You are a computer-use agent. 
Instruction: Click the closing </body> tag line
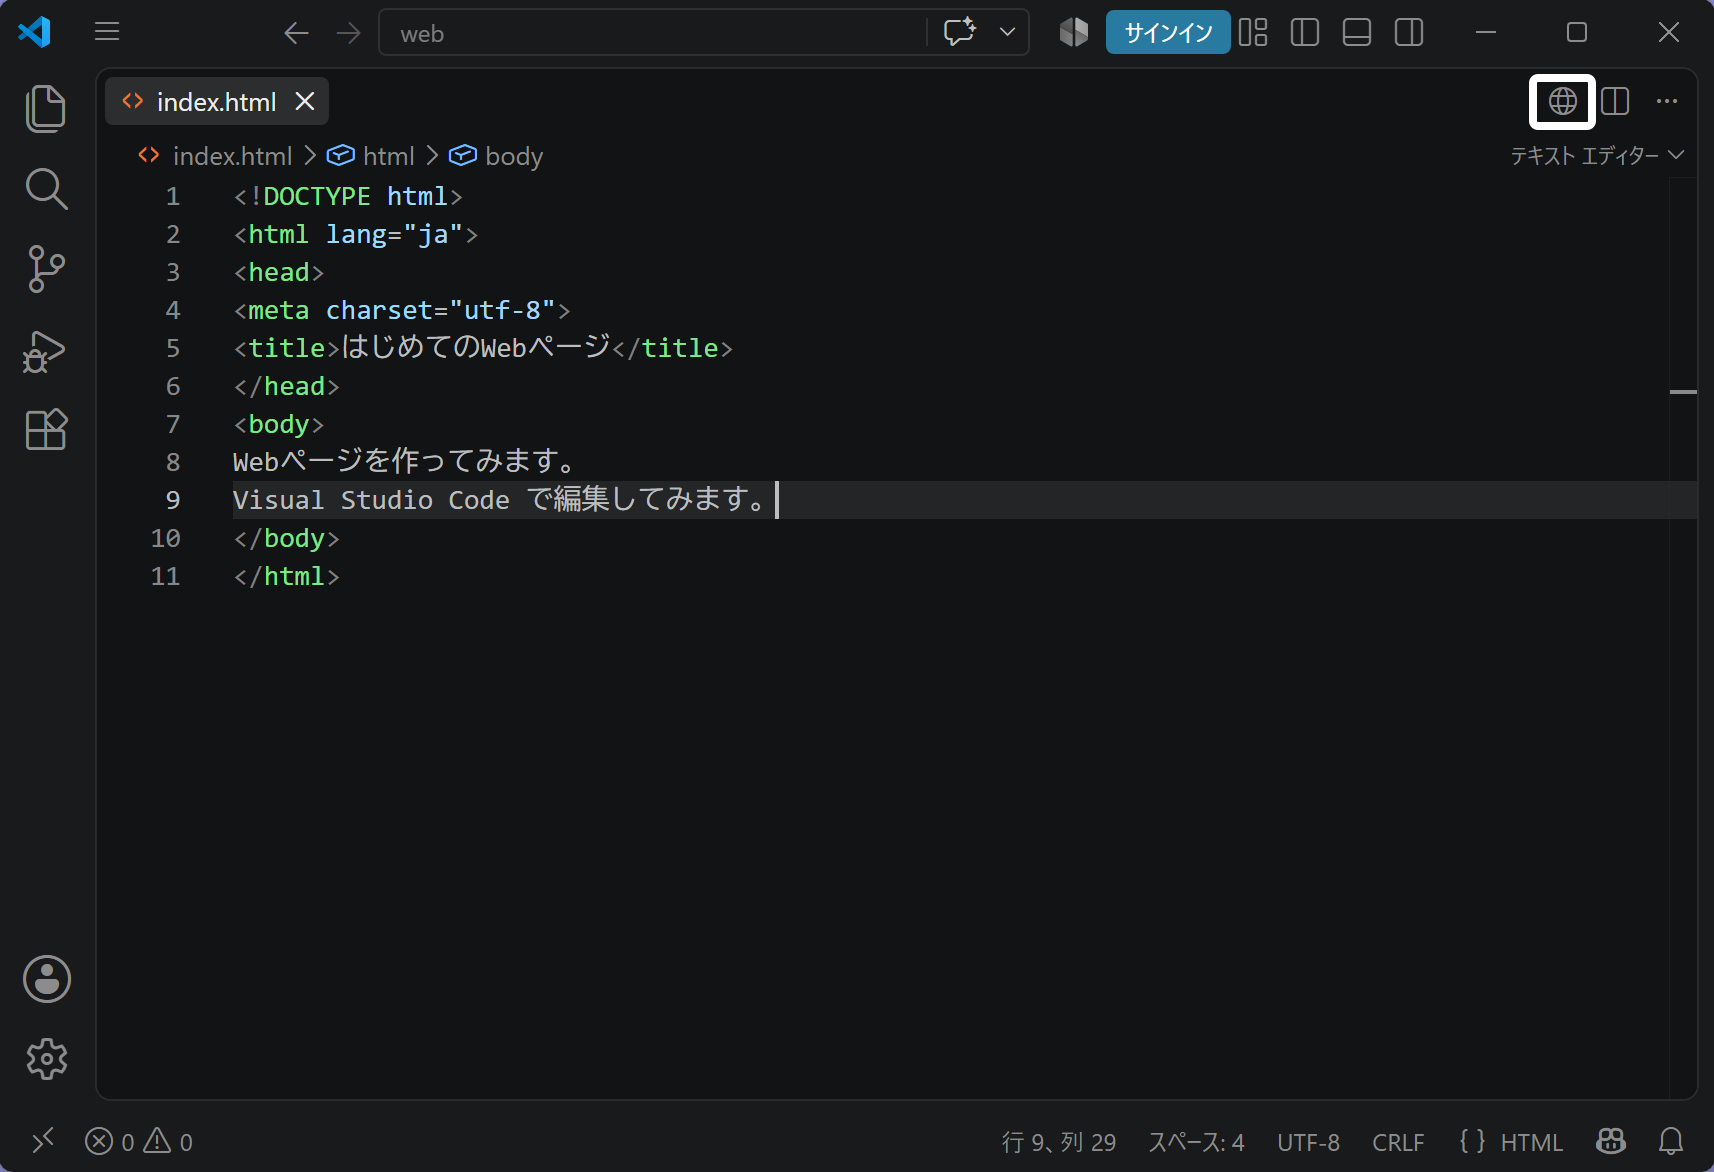point(286,538)
